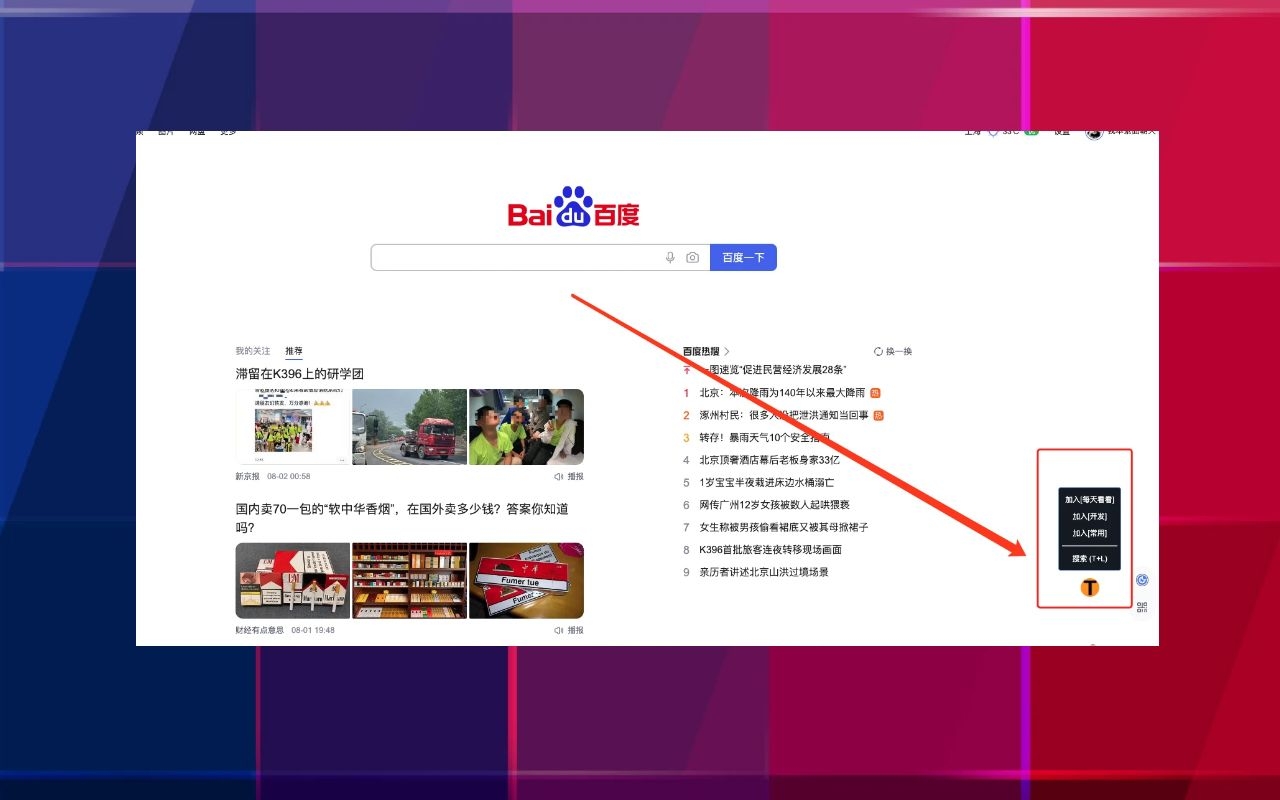Viewport: 1280px width, 800px height.
Task: Open hot search 亲历者讲述北京山洪过境场景
Action: [764, 572]
